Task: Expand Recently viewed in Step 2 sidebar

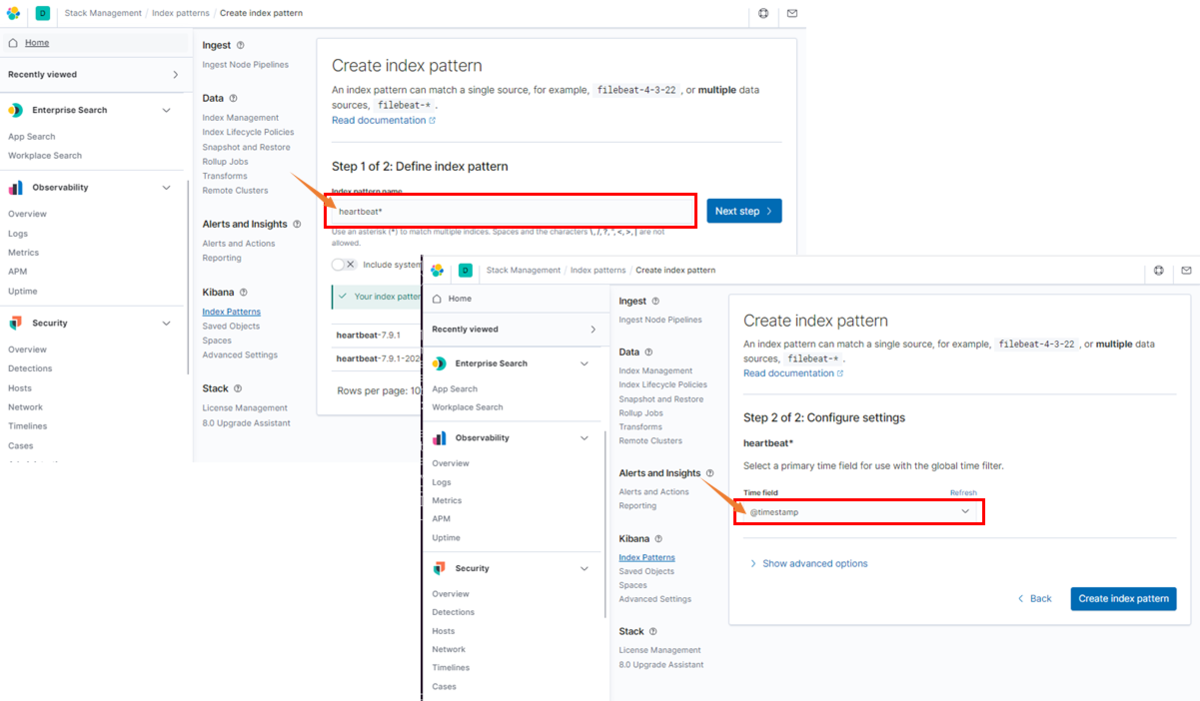Action: tap(593, 329)
